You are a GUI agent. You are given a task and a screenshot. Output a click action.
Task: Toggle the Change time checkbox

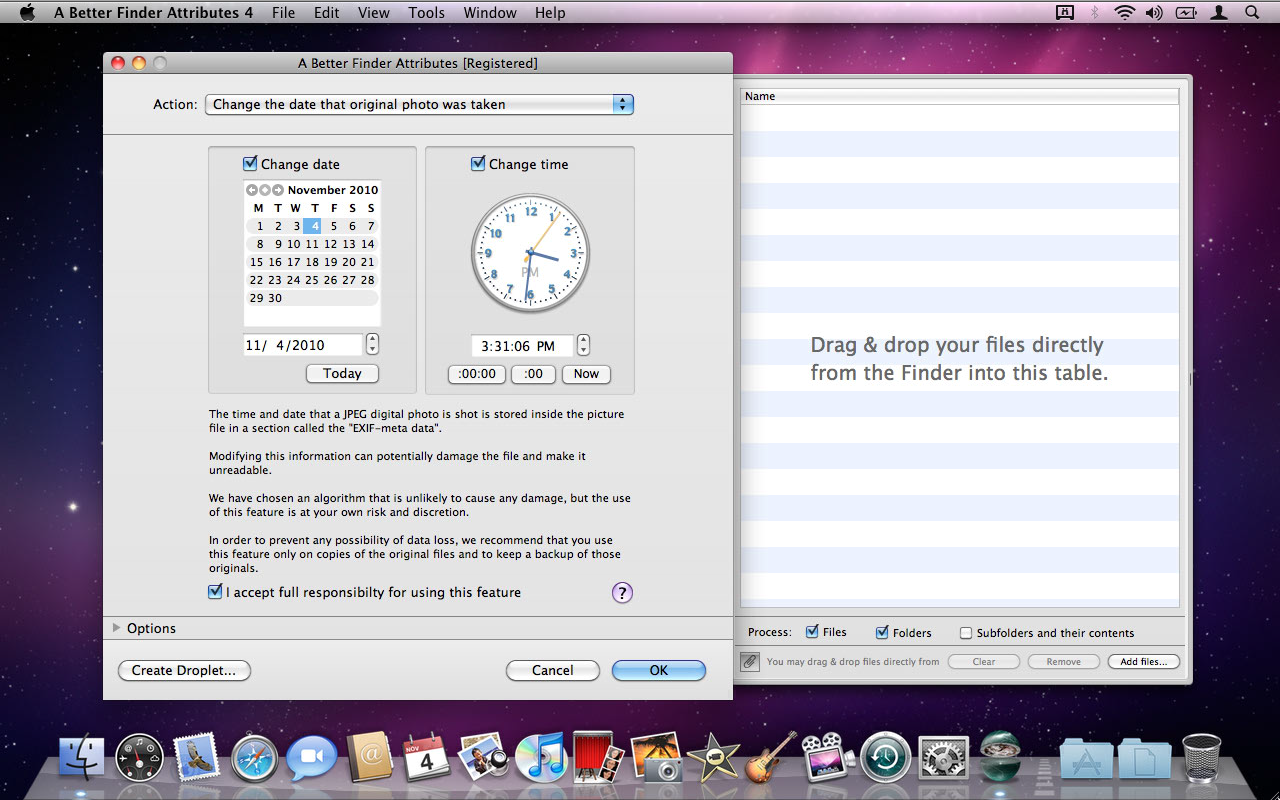click(x=478, y=163)
